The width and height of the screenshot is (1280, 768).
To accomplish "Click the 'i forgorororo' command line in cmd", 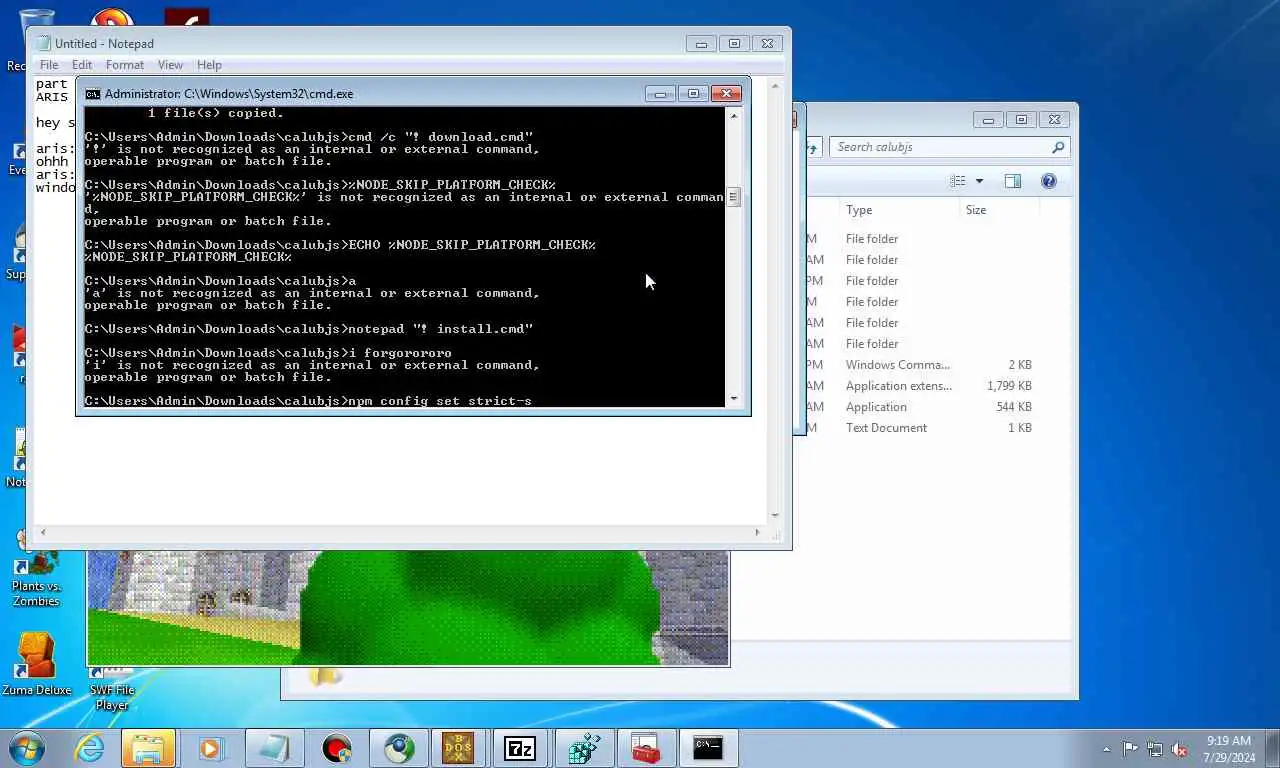I will [x=268, y=353].
